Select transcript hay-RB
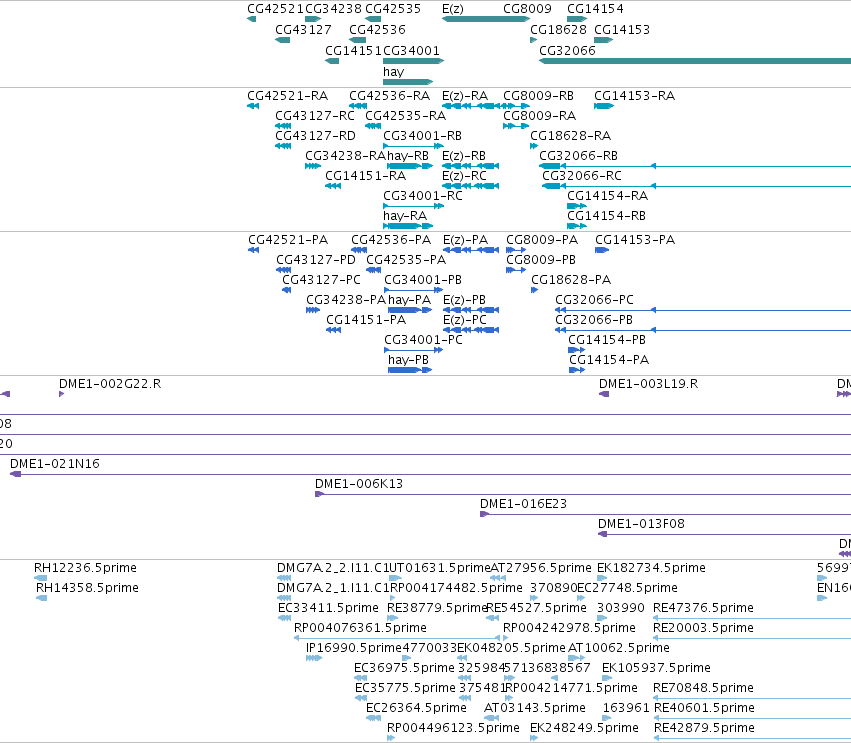The height and width of the screenshot is (743, 851). [x=408, y=156]
